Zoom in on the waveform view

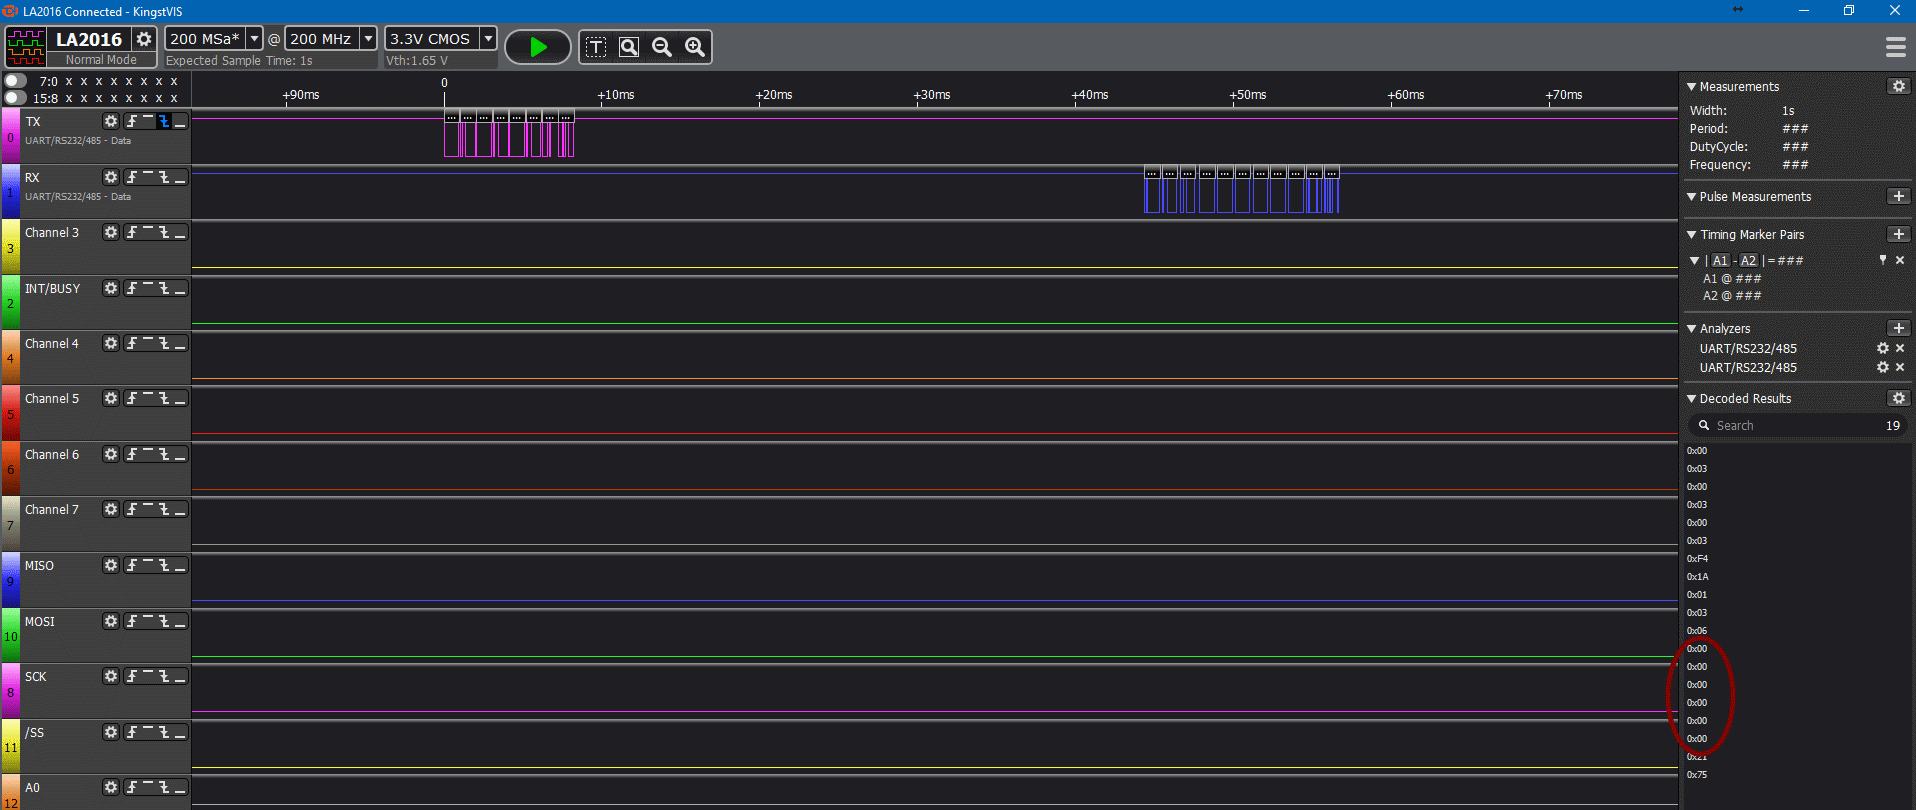pyautogui.click(x=695, y=47)
